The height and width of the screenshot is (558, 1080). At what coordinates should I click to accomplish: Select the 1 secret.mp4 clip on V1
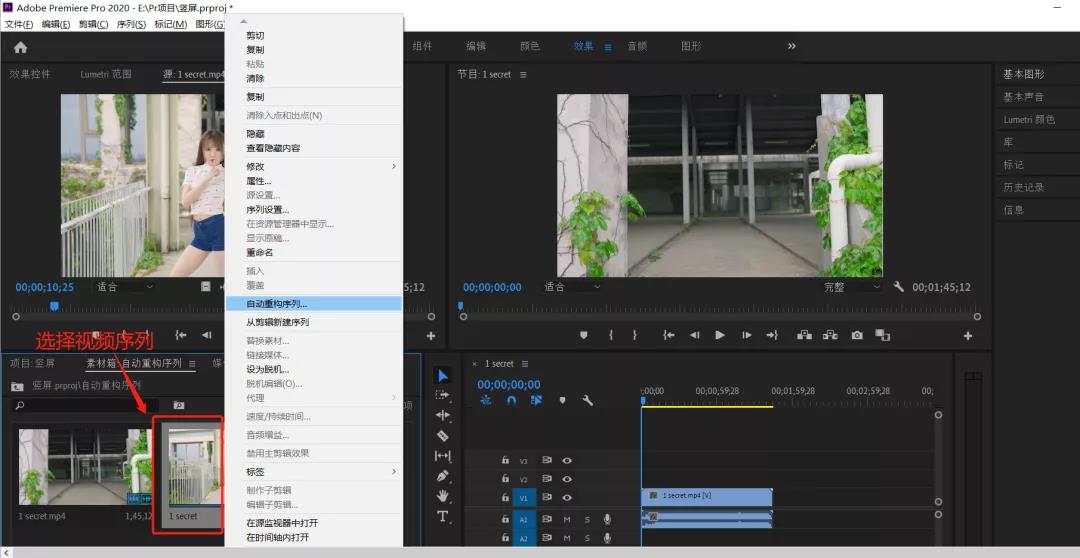707,496
